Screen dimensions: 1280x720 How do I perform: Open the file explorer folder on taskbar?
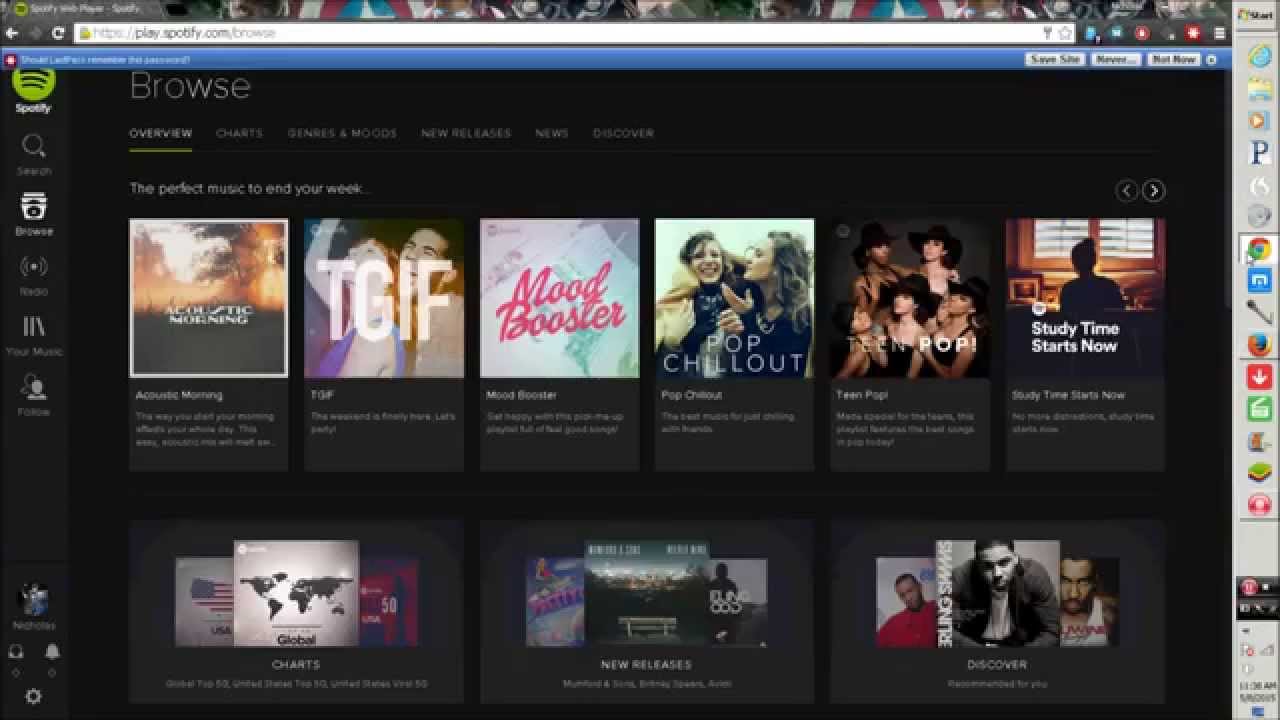click(x=1259, y=88)
